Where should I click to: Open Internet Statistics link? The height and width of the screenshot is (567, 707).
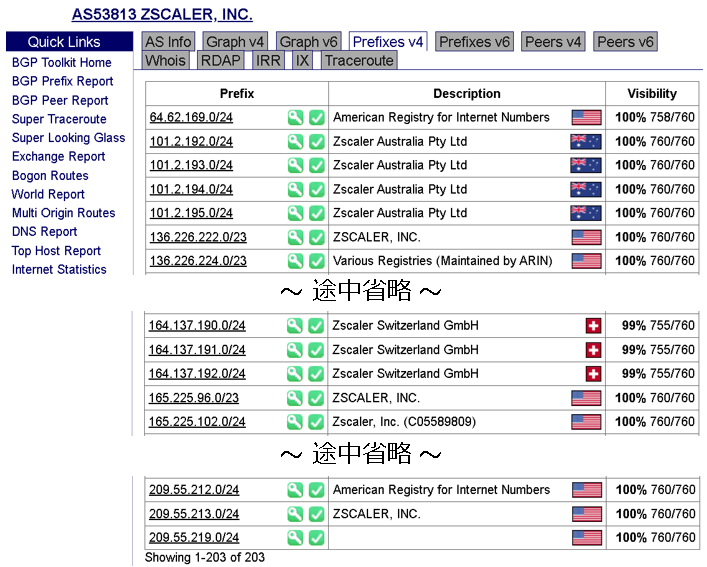[59, 270]
